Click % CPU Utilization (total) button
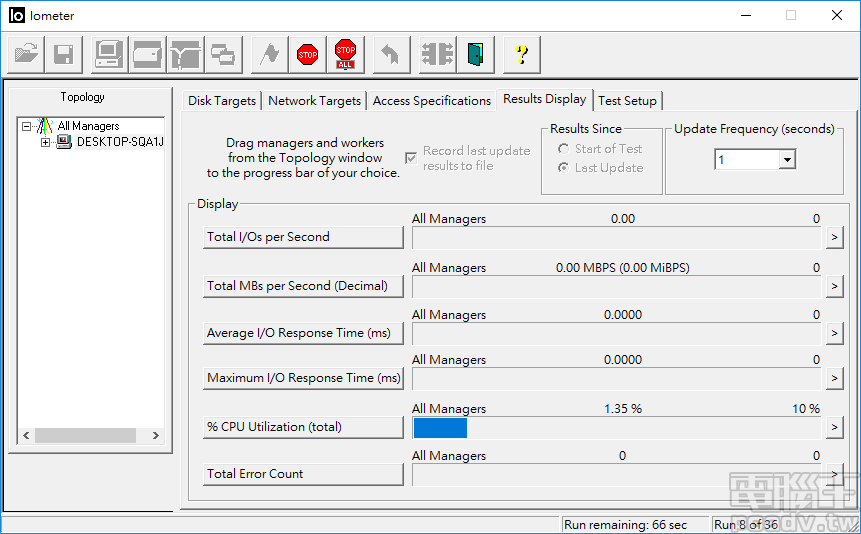 303,427
